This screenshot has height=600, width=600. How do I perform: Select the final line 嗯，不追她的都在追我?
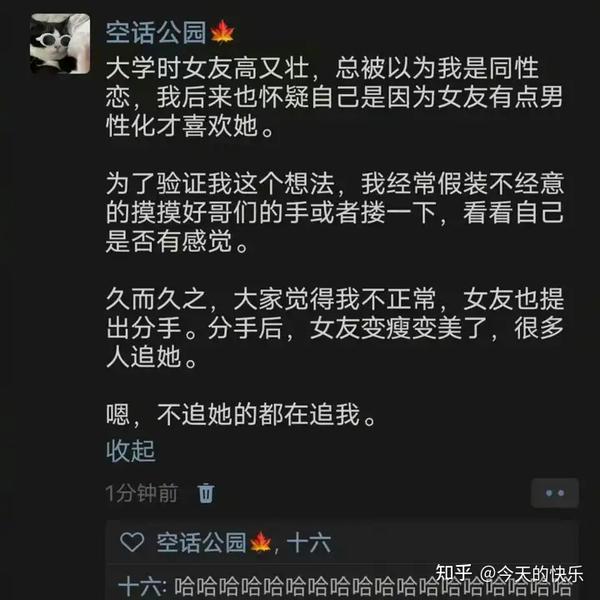pos(241,414)
